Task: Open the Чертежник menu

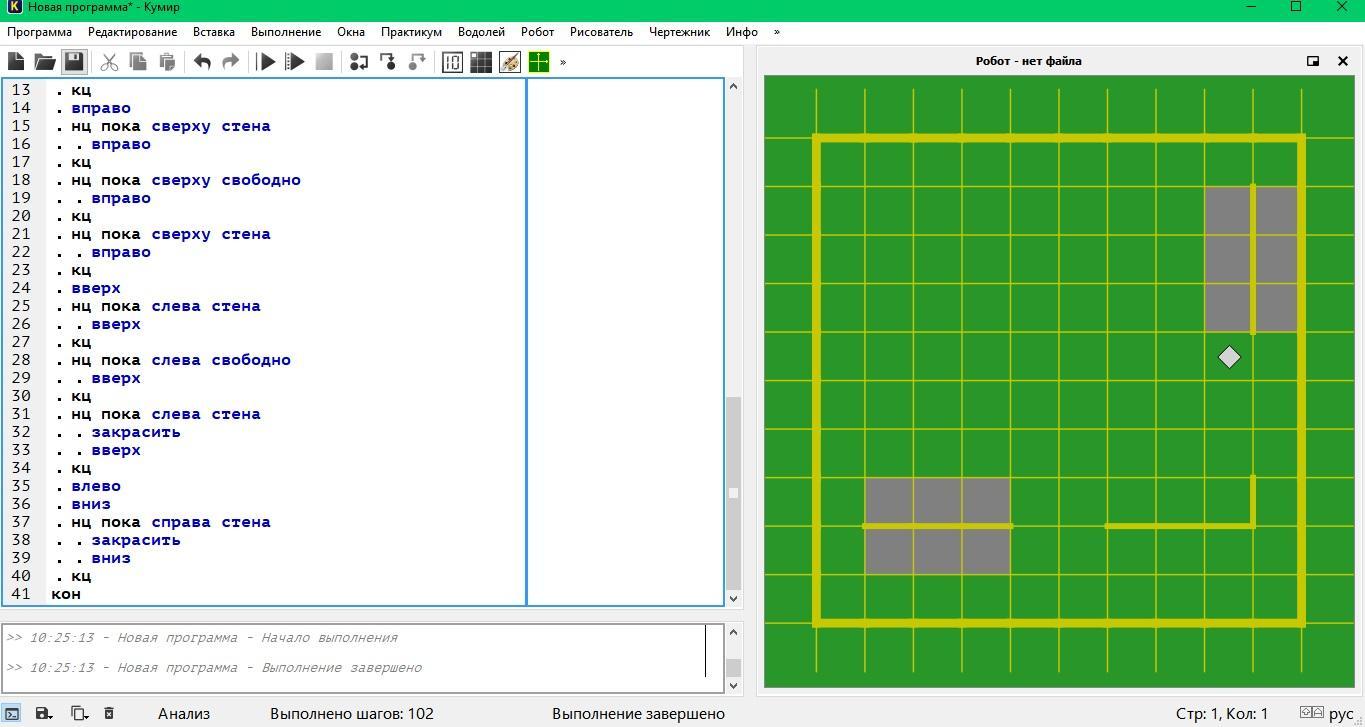Action: click(x=679, y=32)
